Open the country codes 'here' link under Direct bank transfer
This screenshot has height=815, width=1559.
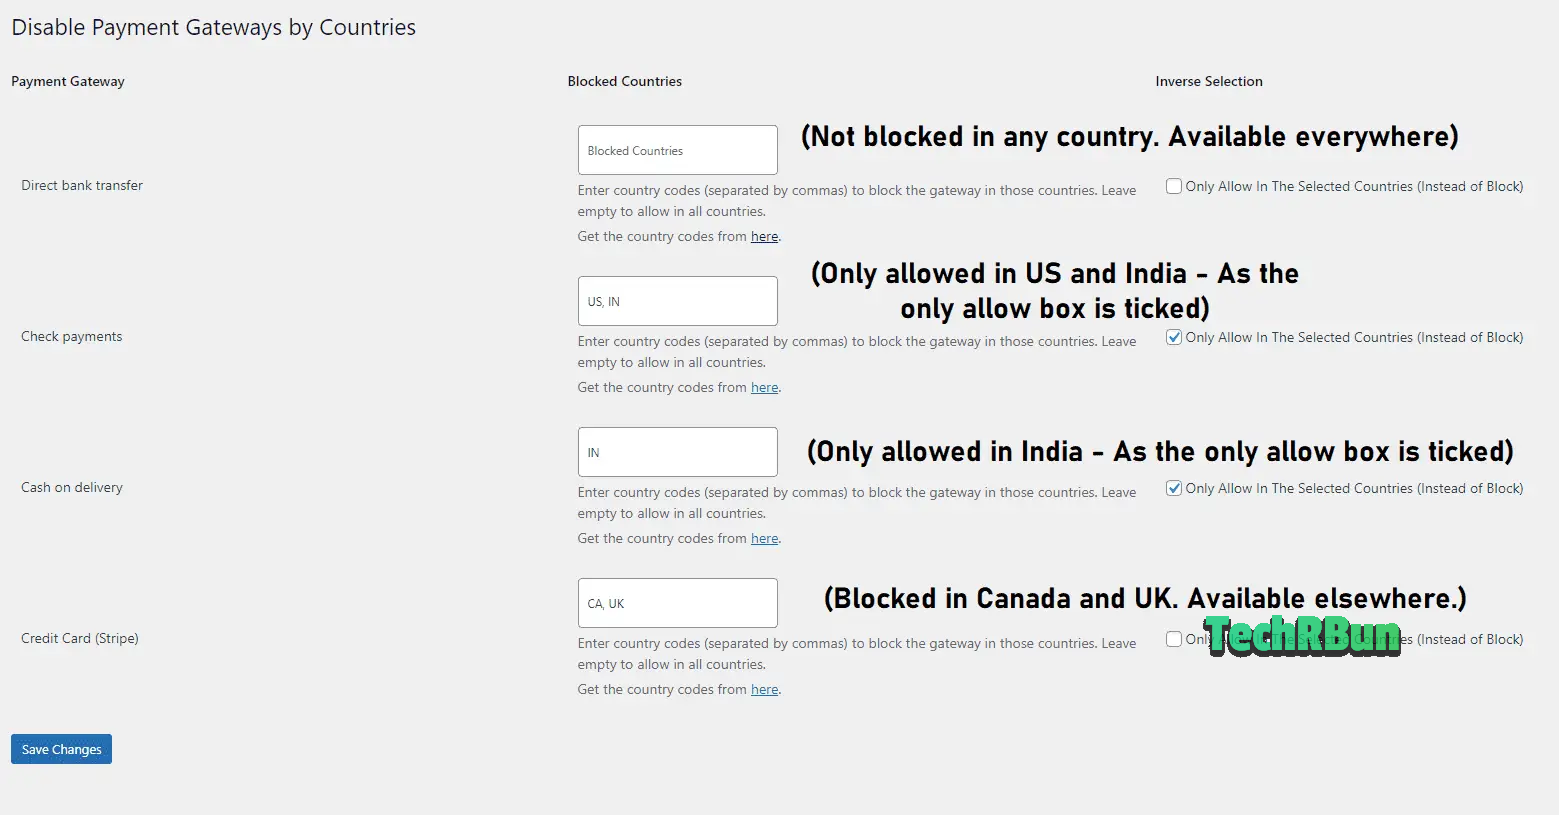(x=764, y=237)
